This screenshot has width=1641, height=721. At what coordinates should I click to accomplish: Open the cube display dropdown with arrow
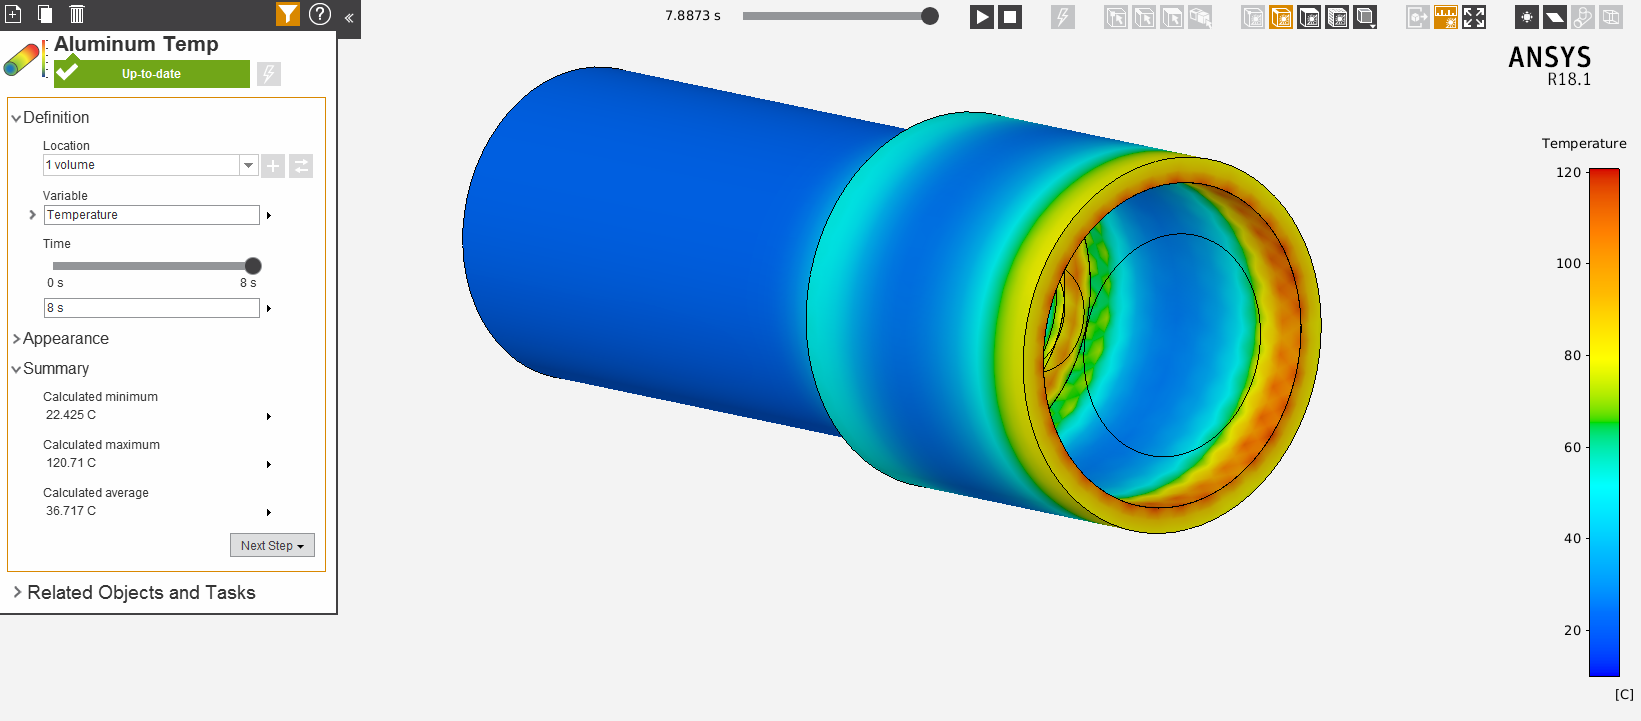(x=1365, y=17)
